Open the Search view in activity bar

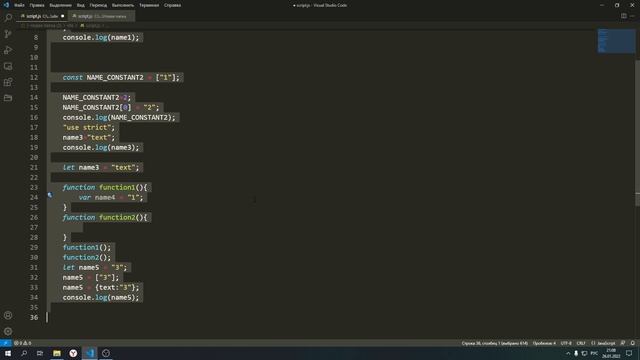pos(8,18)
